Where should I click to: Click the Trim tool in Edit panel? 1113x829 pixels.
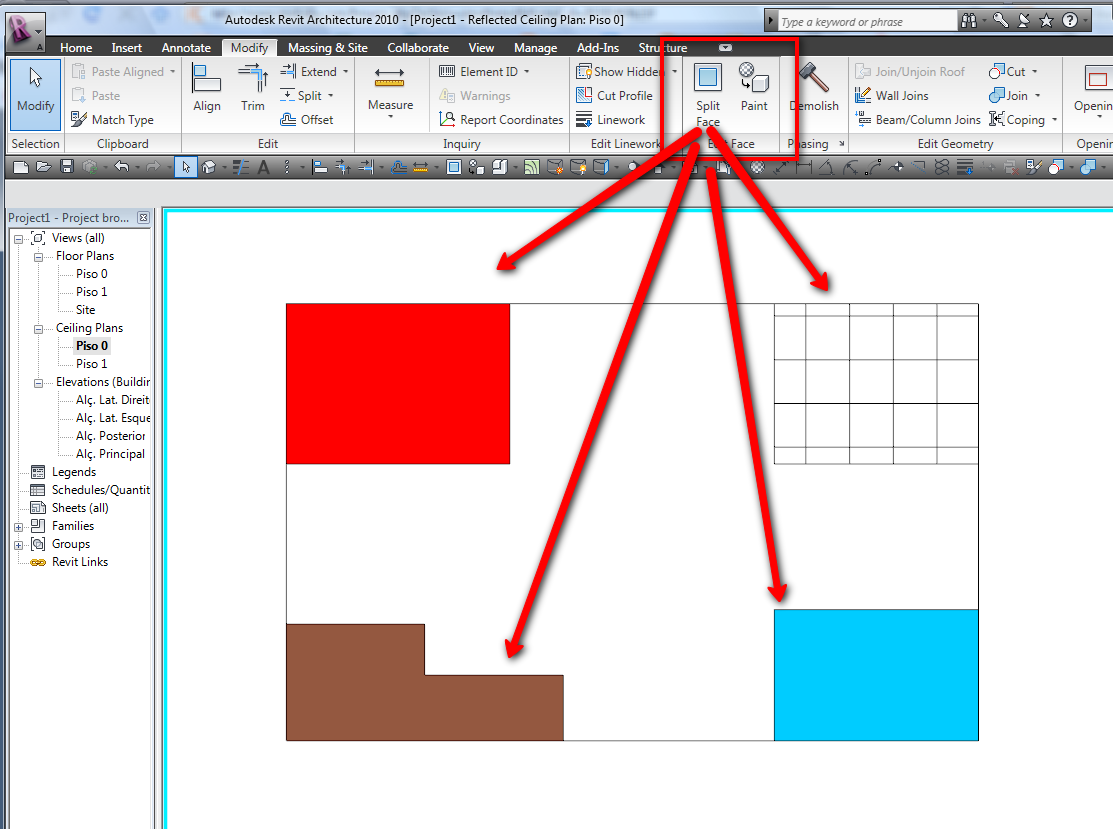point(253,88)
